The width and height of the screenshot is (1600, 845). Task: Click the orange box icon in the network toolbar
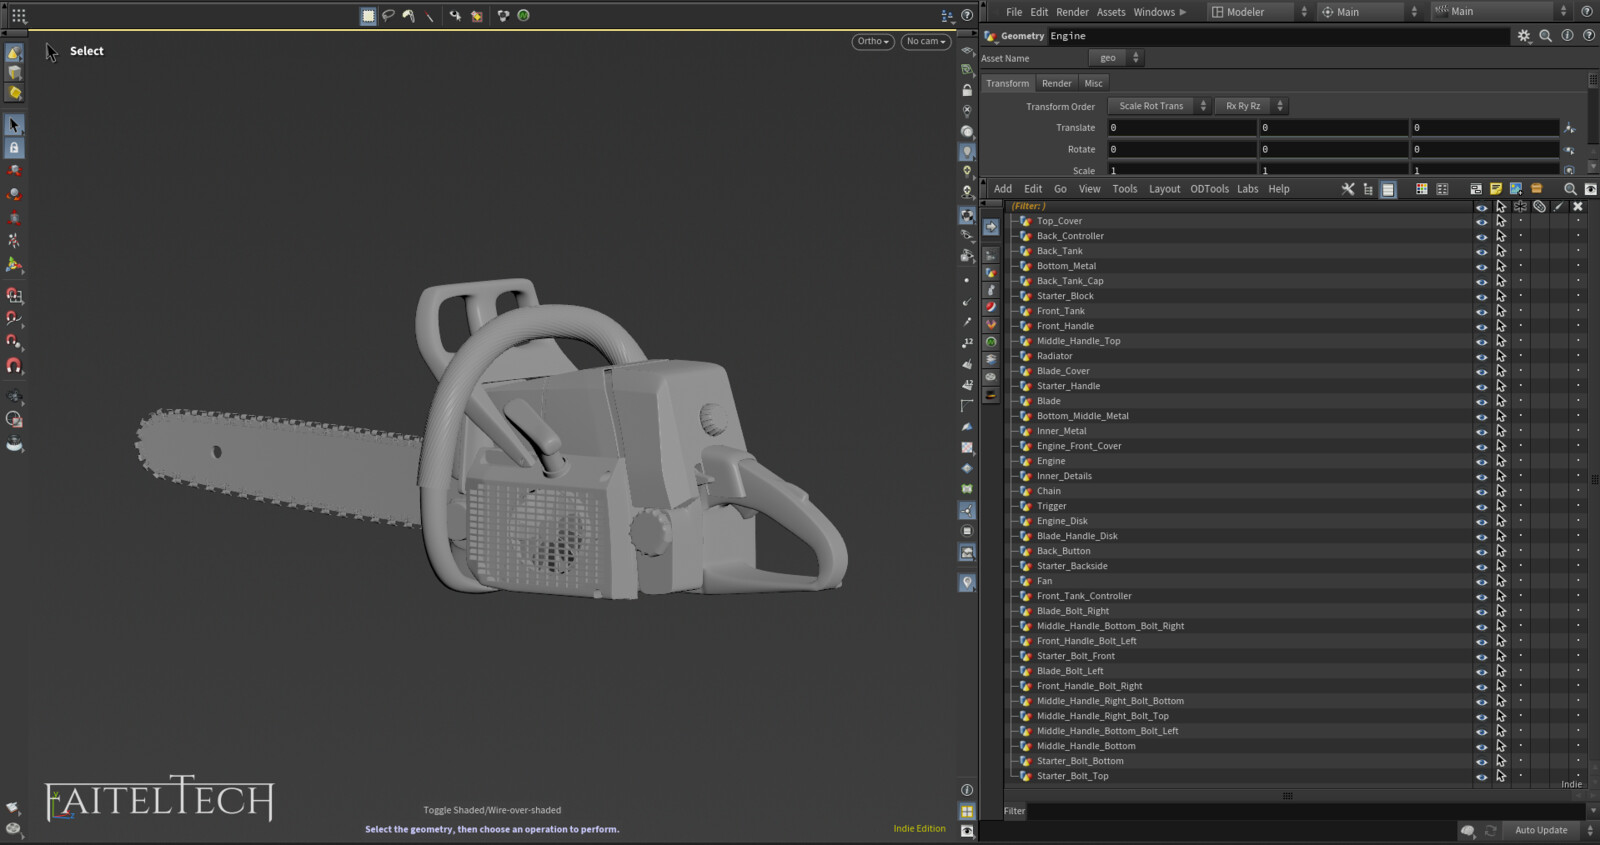point(1537,188)
